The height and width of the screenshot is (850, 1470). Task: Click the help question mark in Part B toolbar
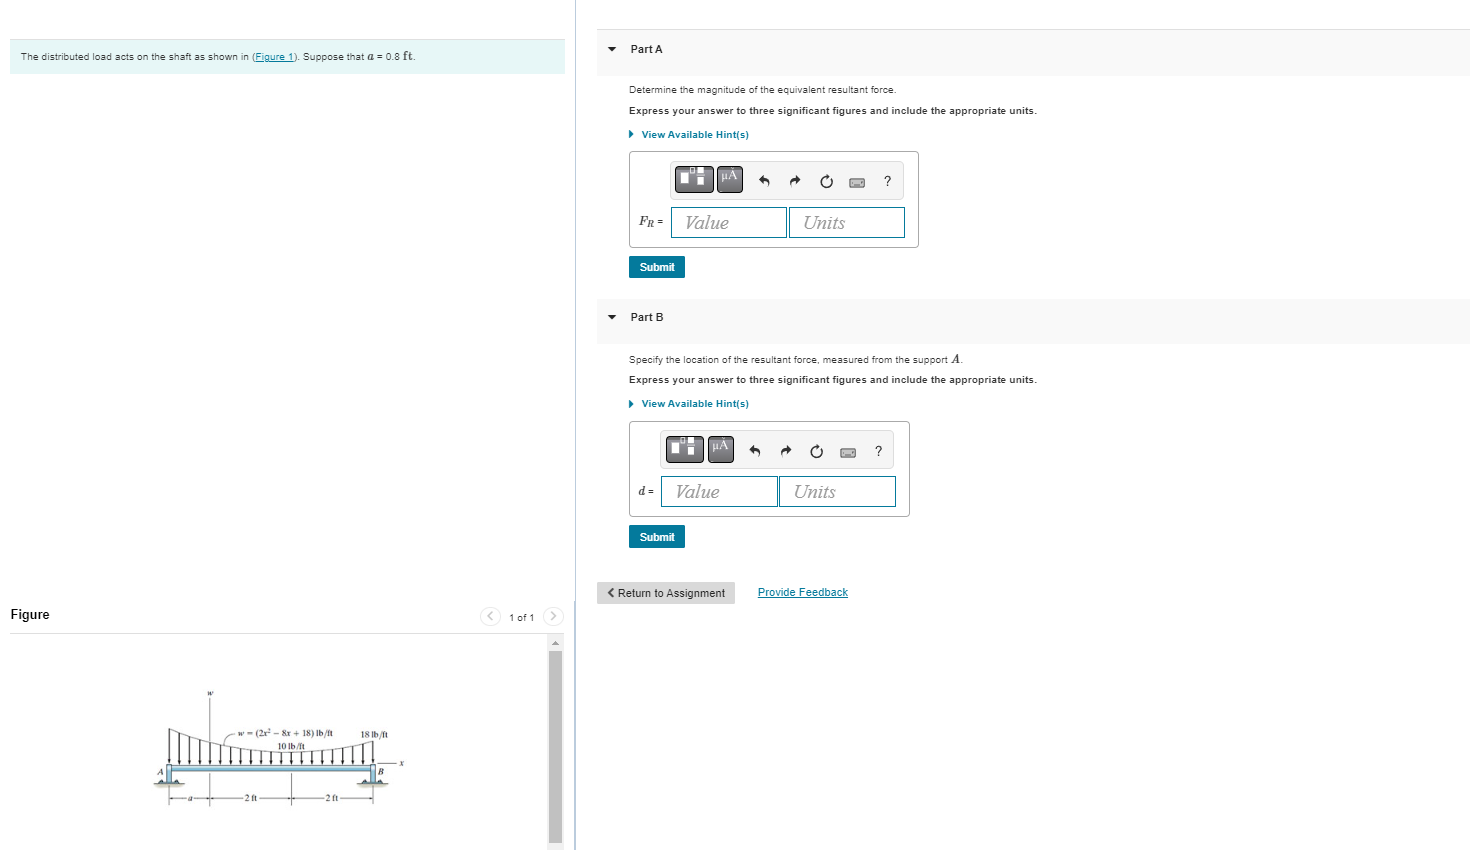pos(877,450)
